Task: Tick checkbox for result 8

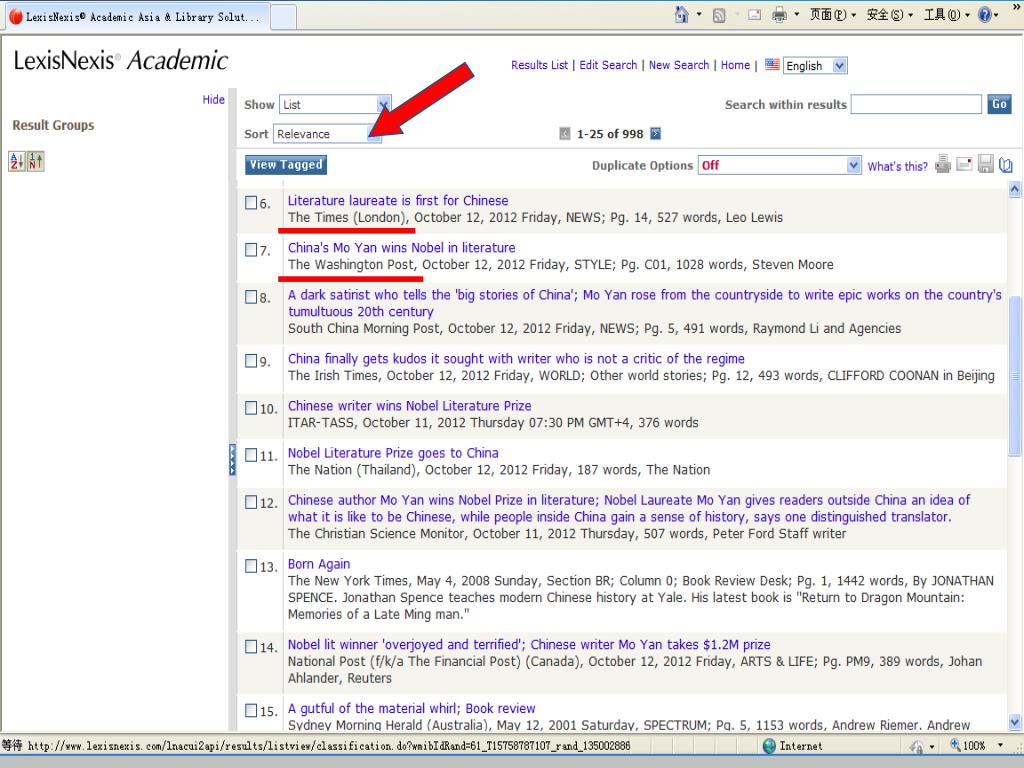Action: click(x=251, y=297)
